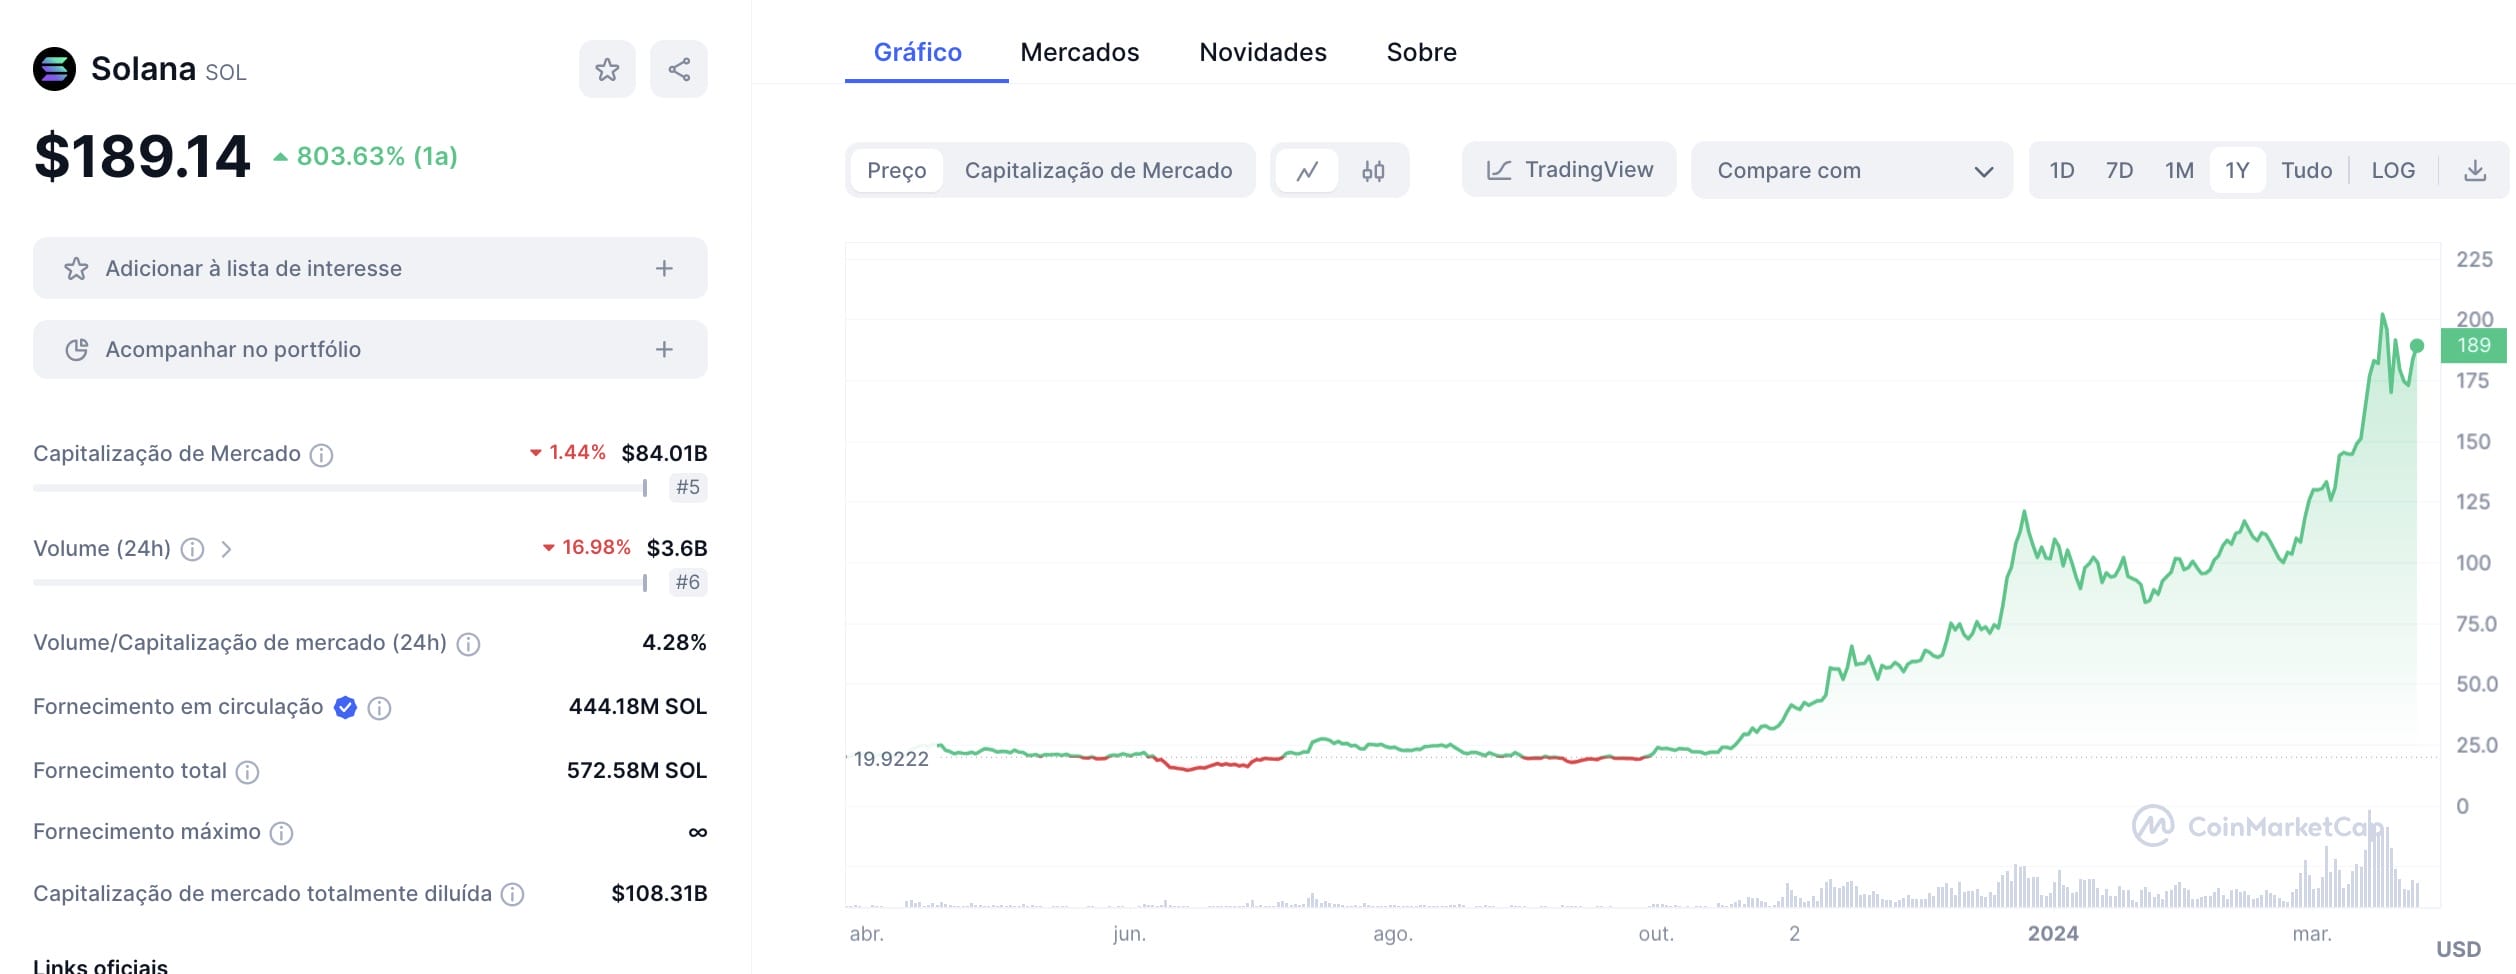
Task: Click the Links oficiais heading
Action: click(100, 965)
